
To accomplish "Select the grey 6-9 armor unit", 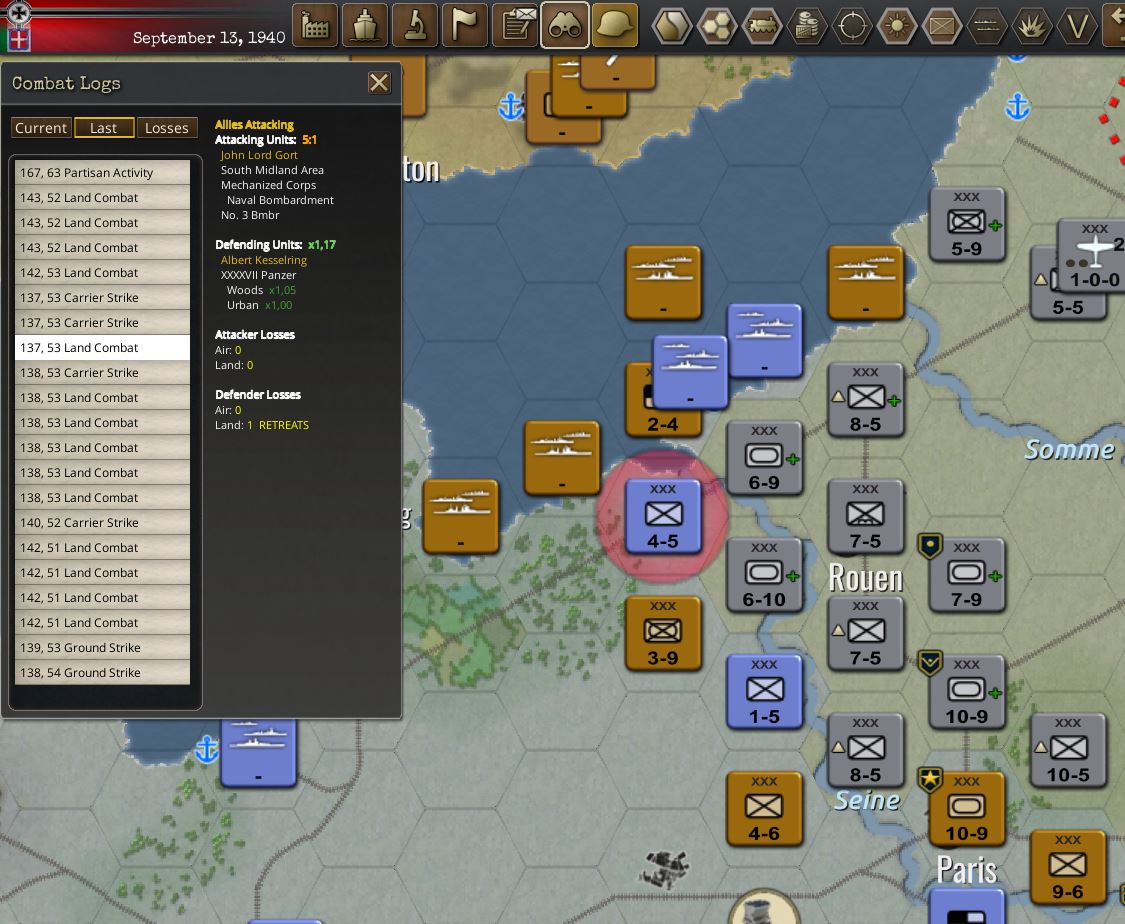I will [x=764, y=458].
